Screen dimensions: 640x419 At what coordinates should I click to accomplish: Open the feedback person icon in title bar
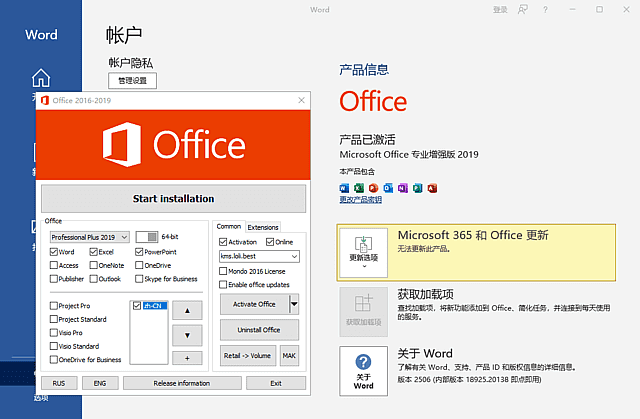pyautogui.click(x=523, y=9)
